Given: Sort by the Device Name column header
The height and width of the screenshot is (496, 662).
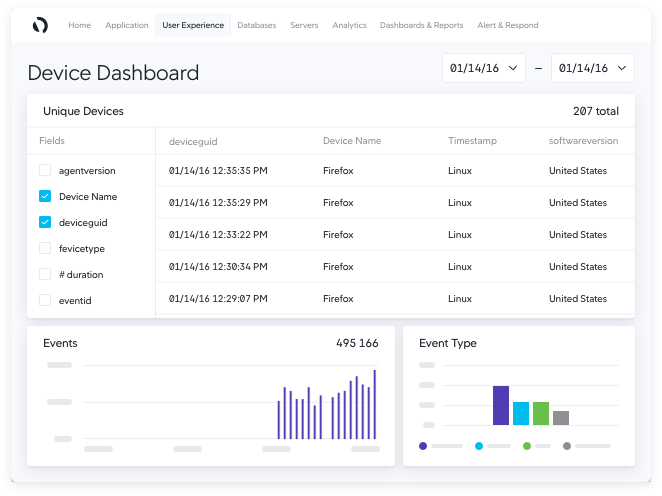Looking at the screenshot, I should pyautogui.click(x=352, y=141).
